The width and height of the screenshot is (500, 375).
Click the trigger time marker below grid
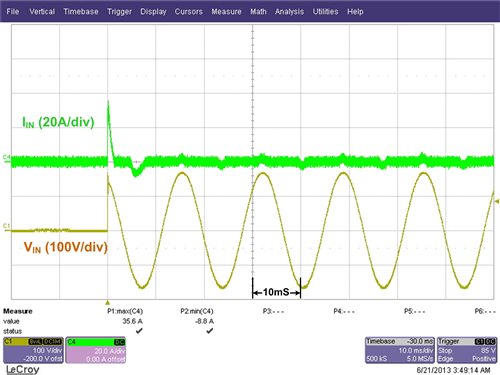107,302
